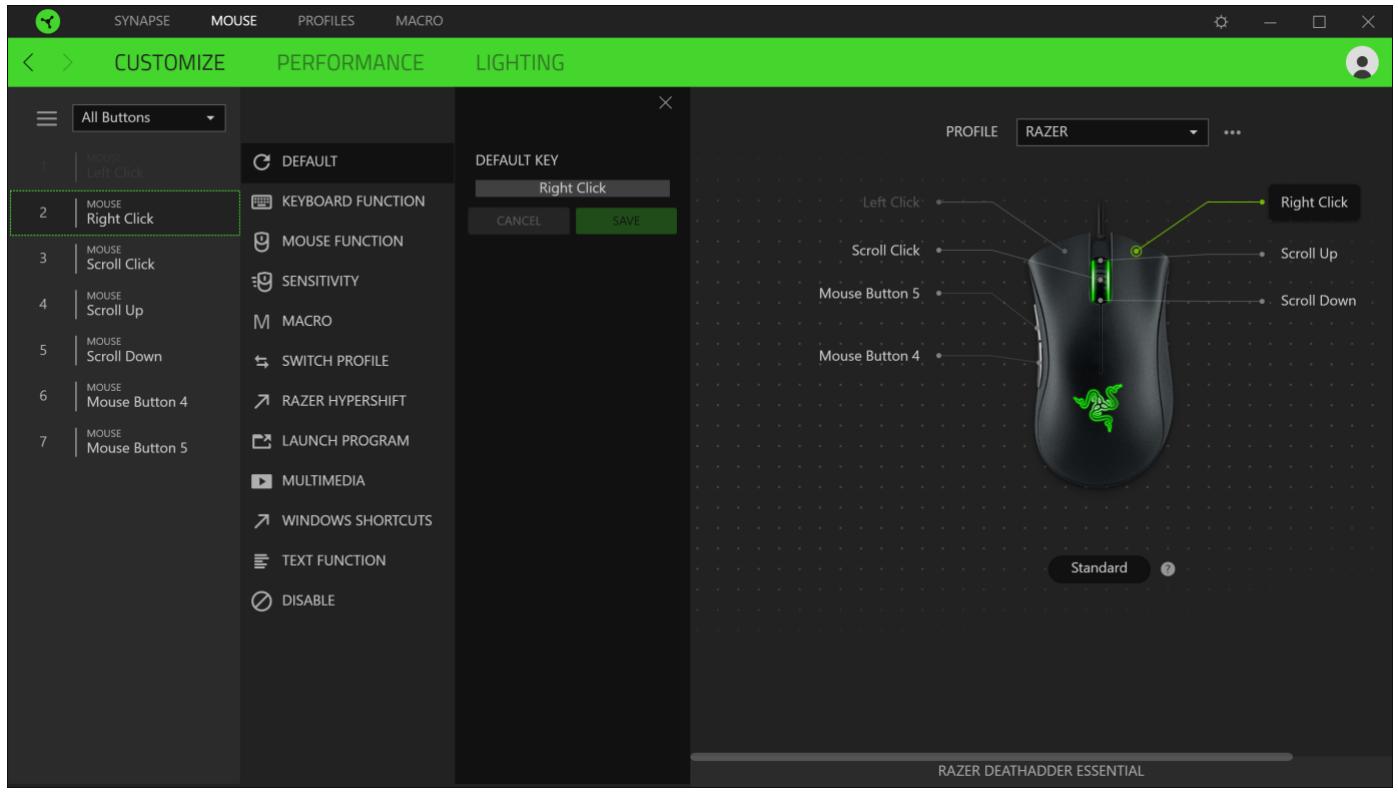Click the Scroll Up diagram label
This screenshot has width=1398, height=792.
(x=1309, y=254)
